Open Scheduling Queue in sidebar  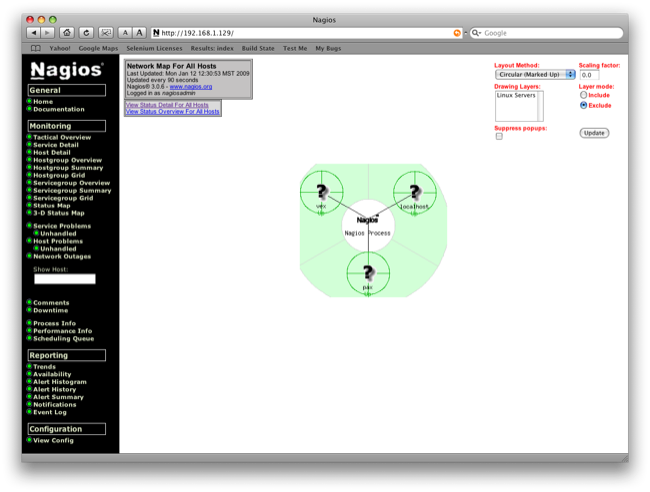(x=64, y=339)
